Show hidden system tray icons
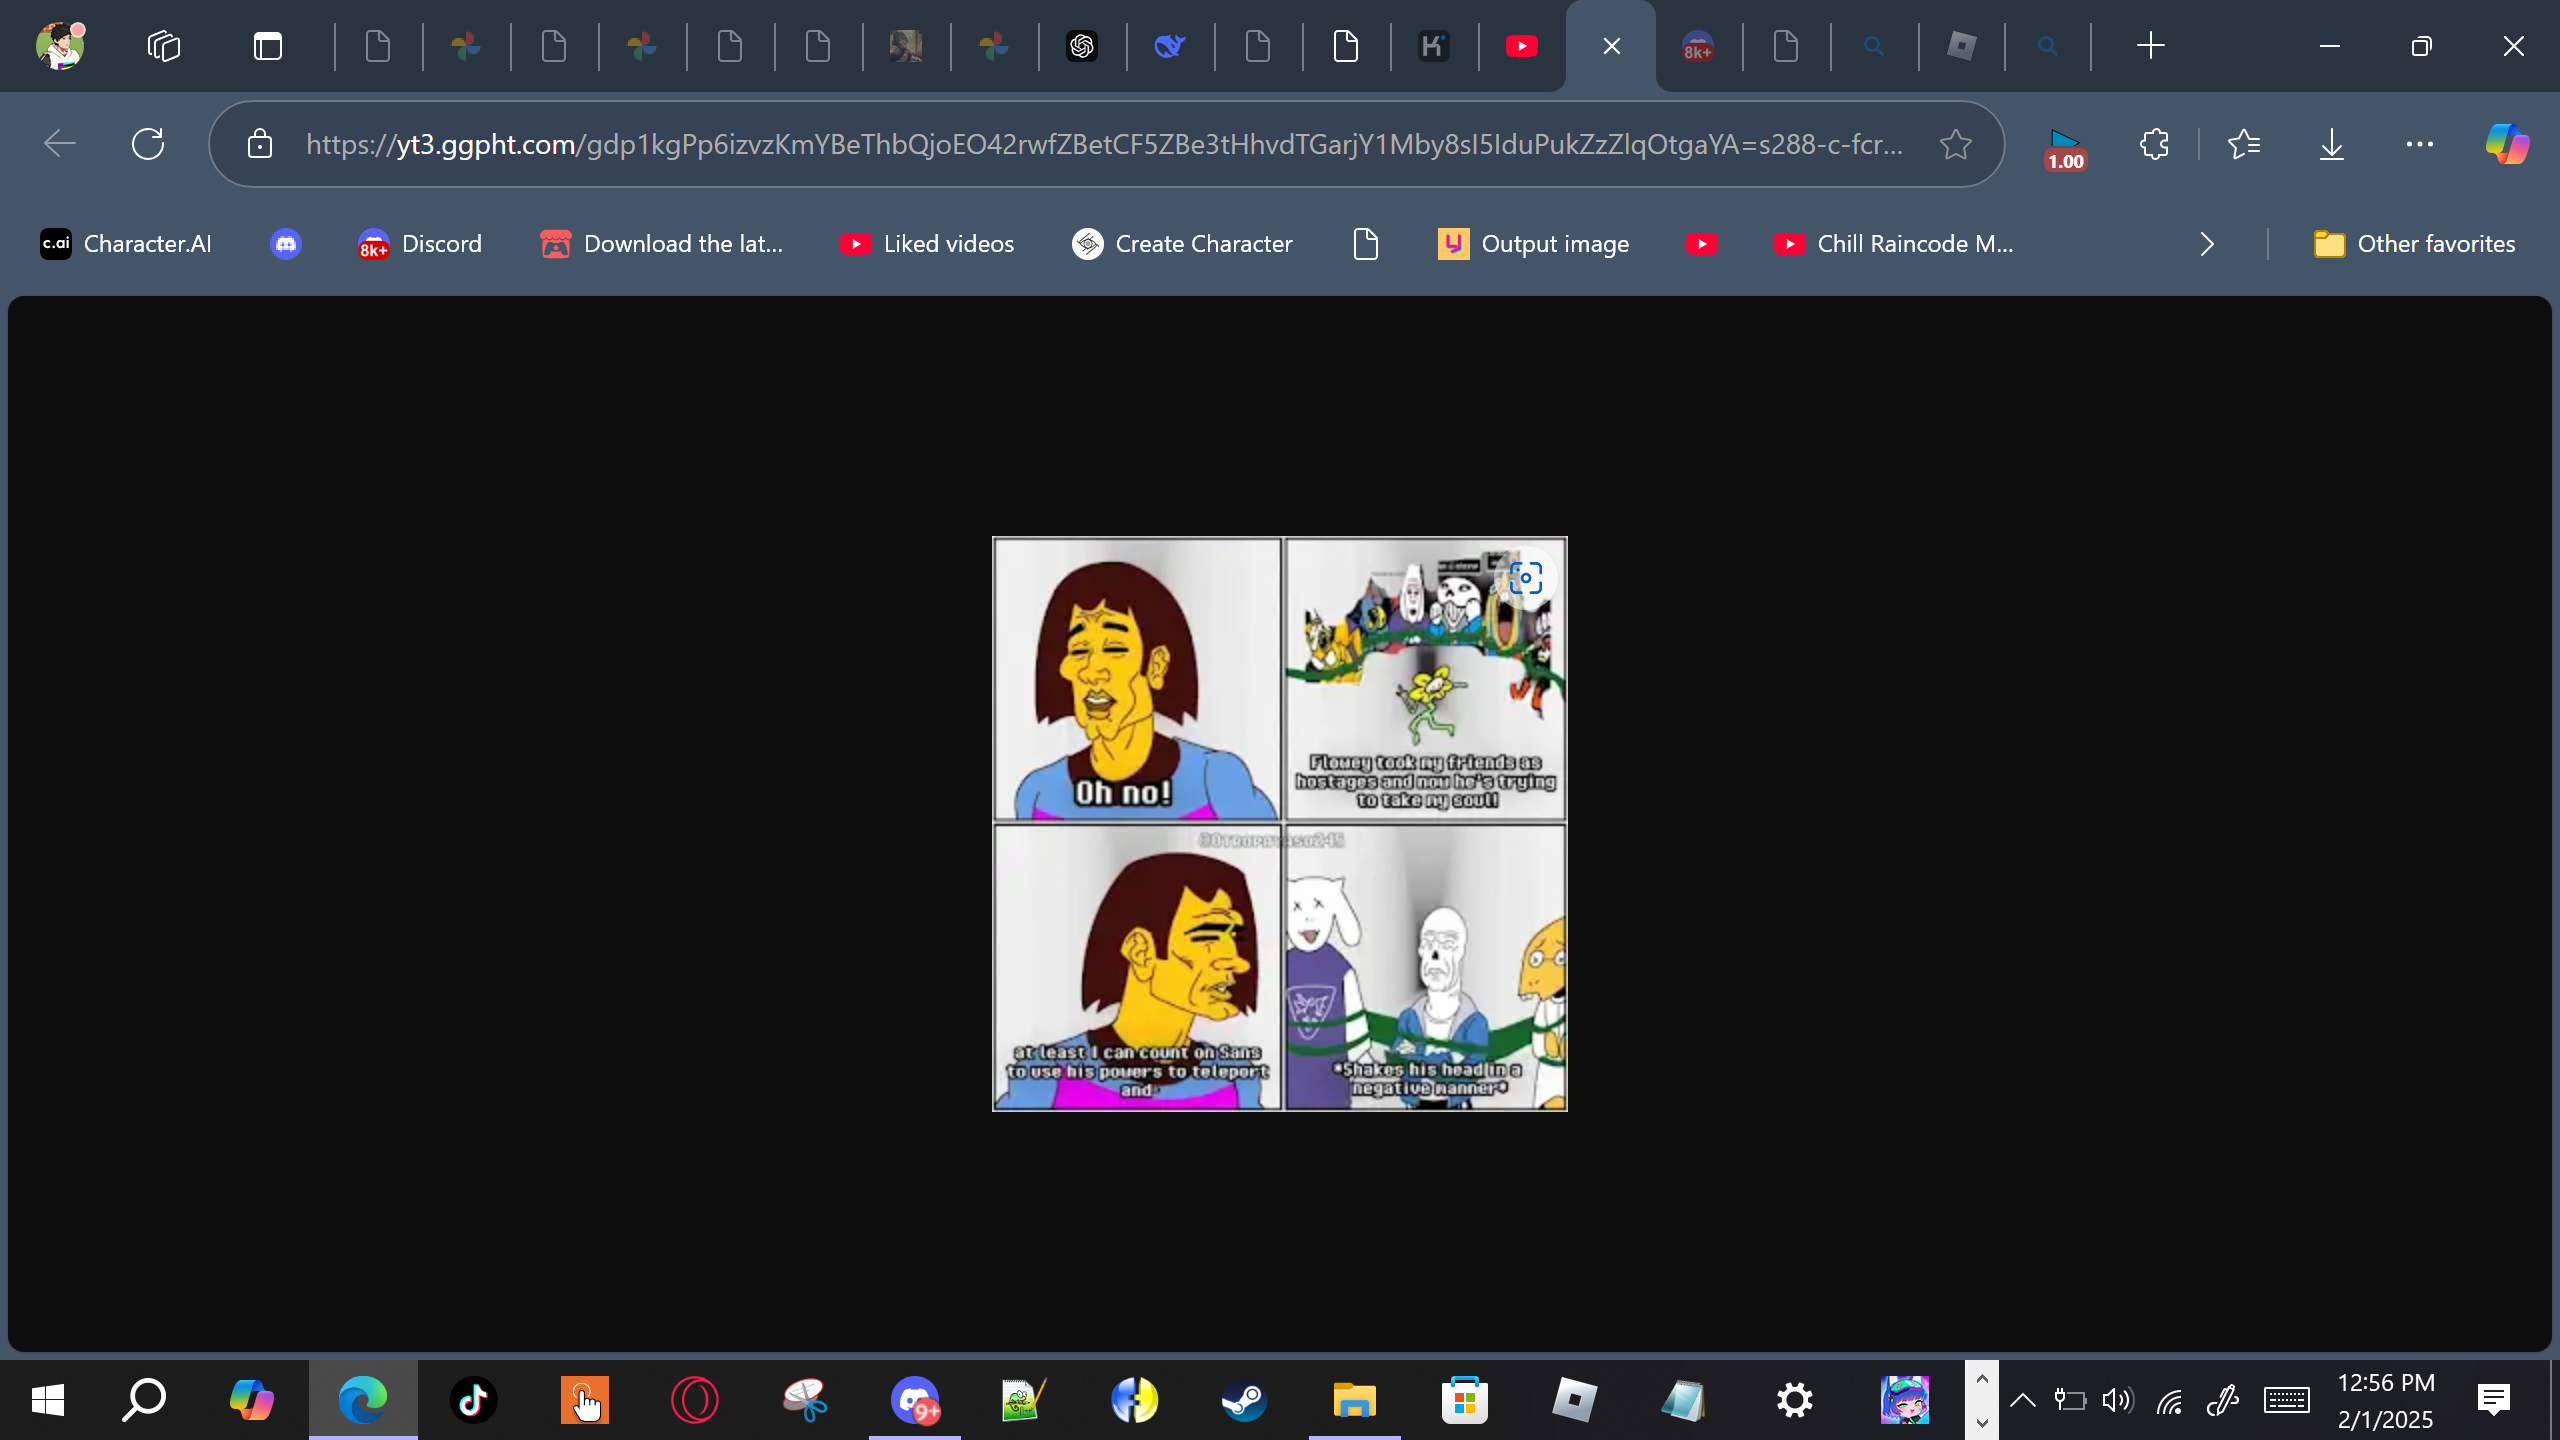 [x=2022, y=1400]
